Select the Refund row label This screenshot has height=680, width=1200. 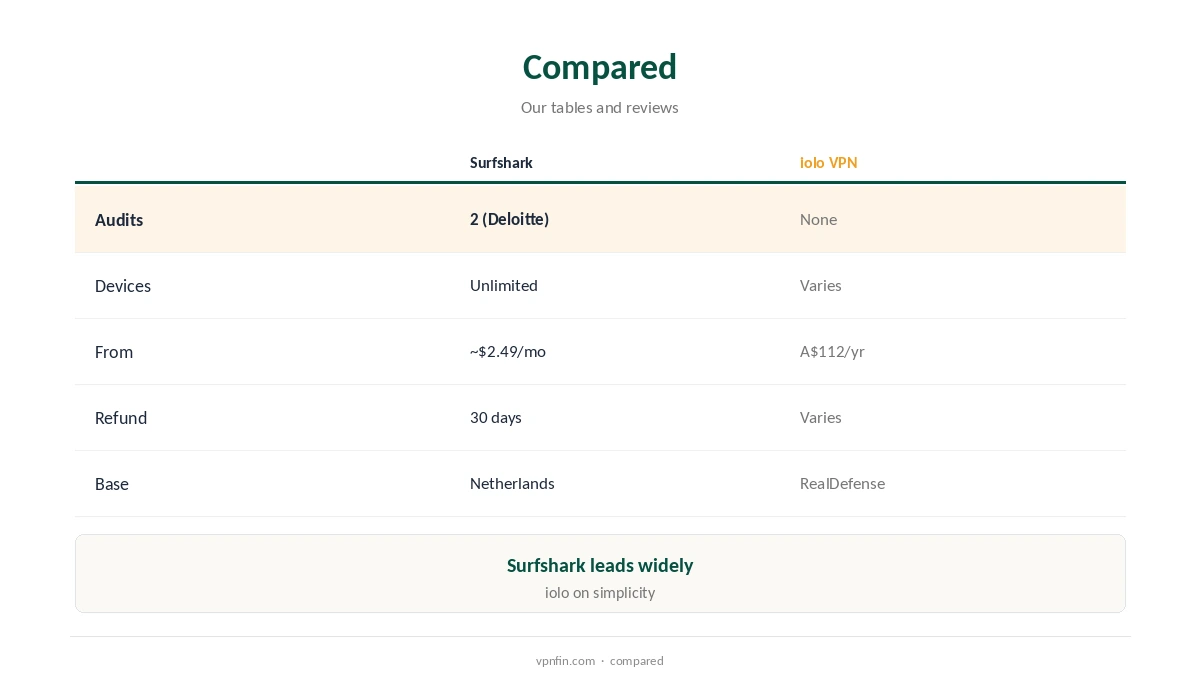coord(121,418)
